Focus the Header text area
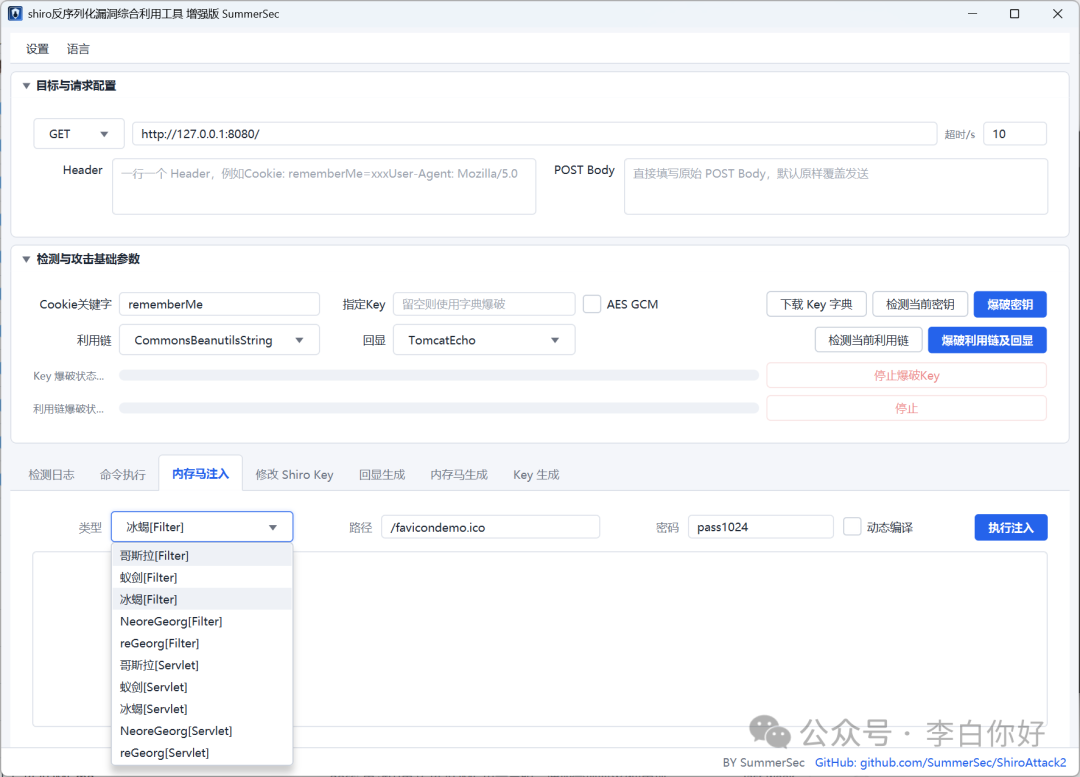Screen dimensions: 1080x777 pyautogui.click(x=324, y=187)
